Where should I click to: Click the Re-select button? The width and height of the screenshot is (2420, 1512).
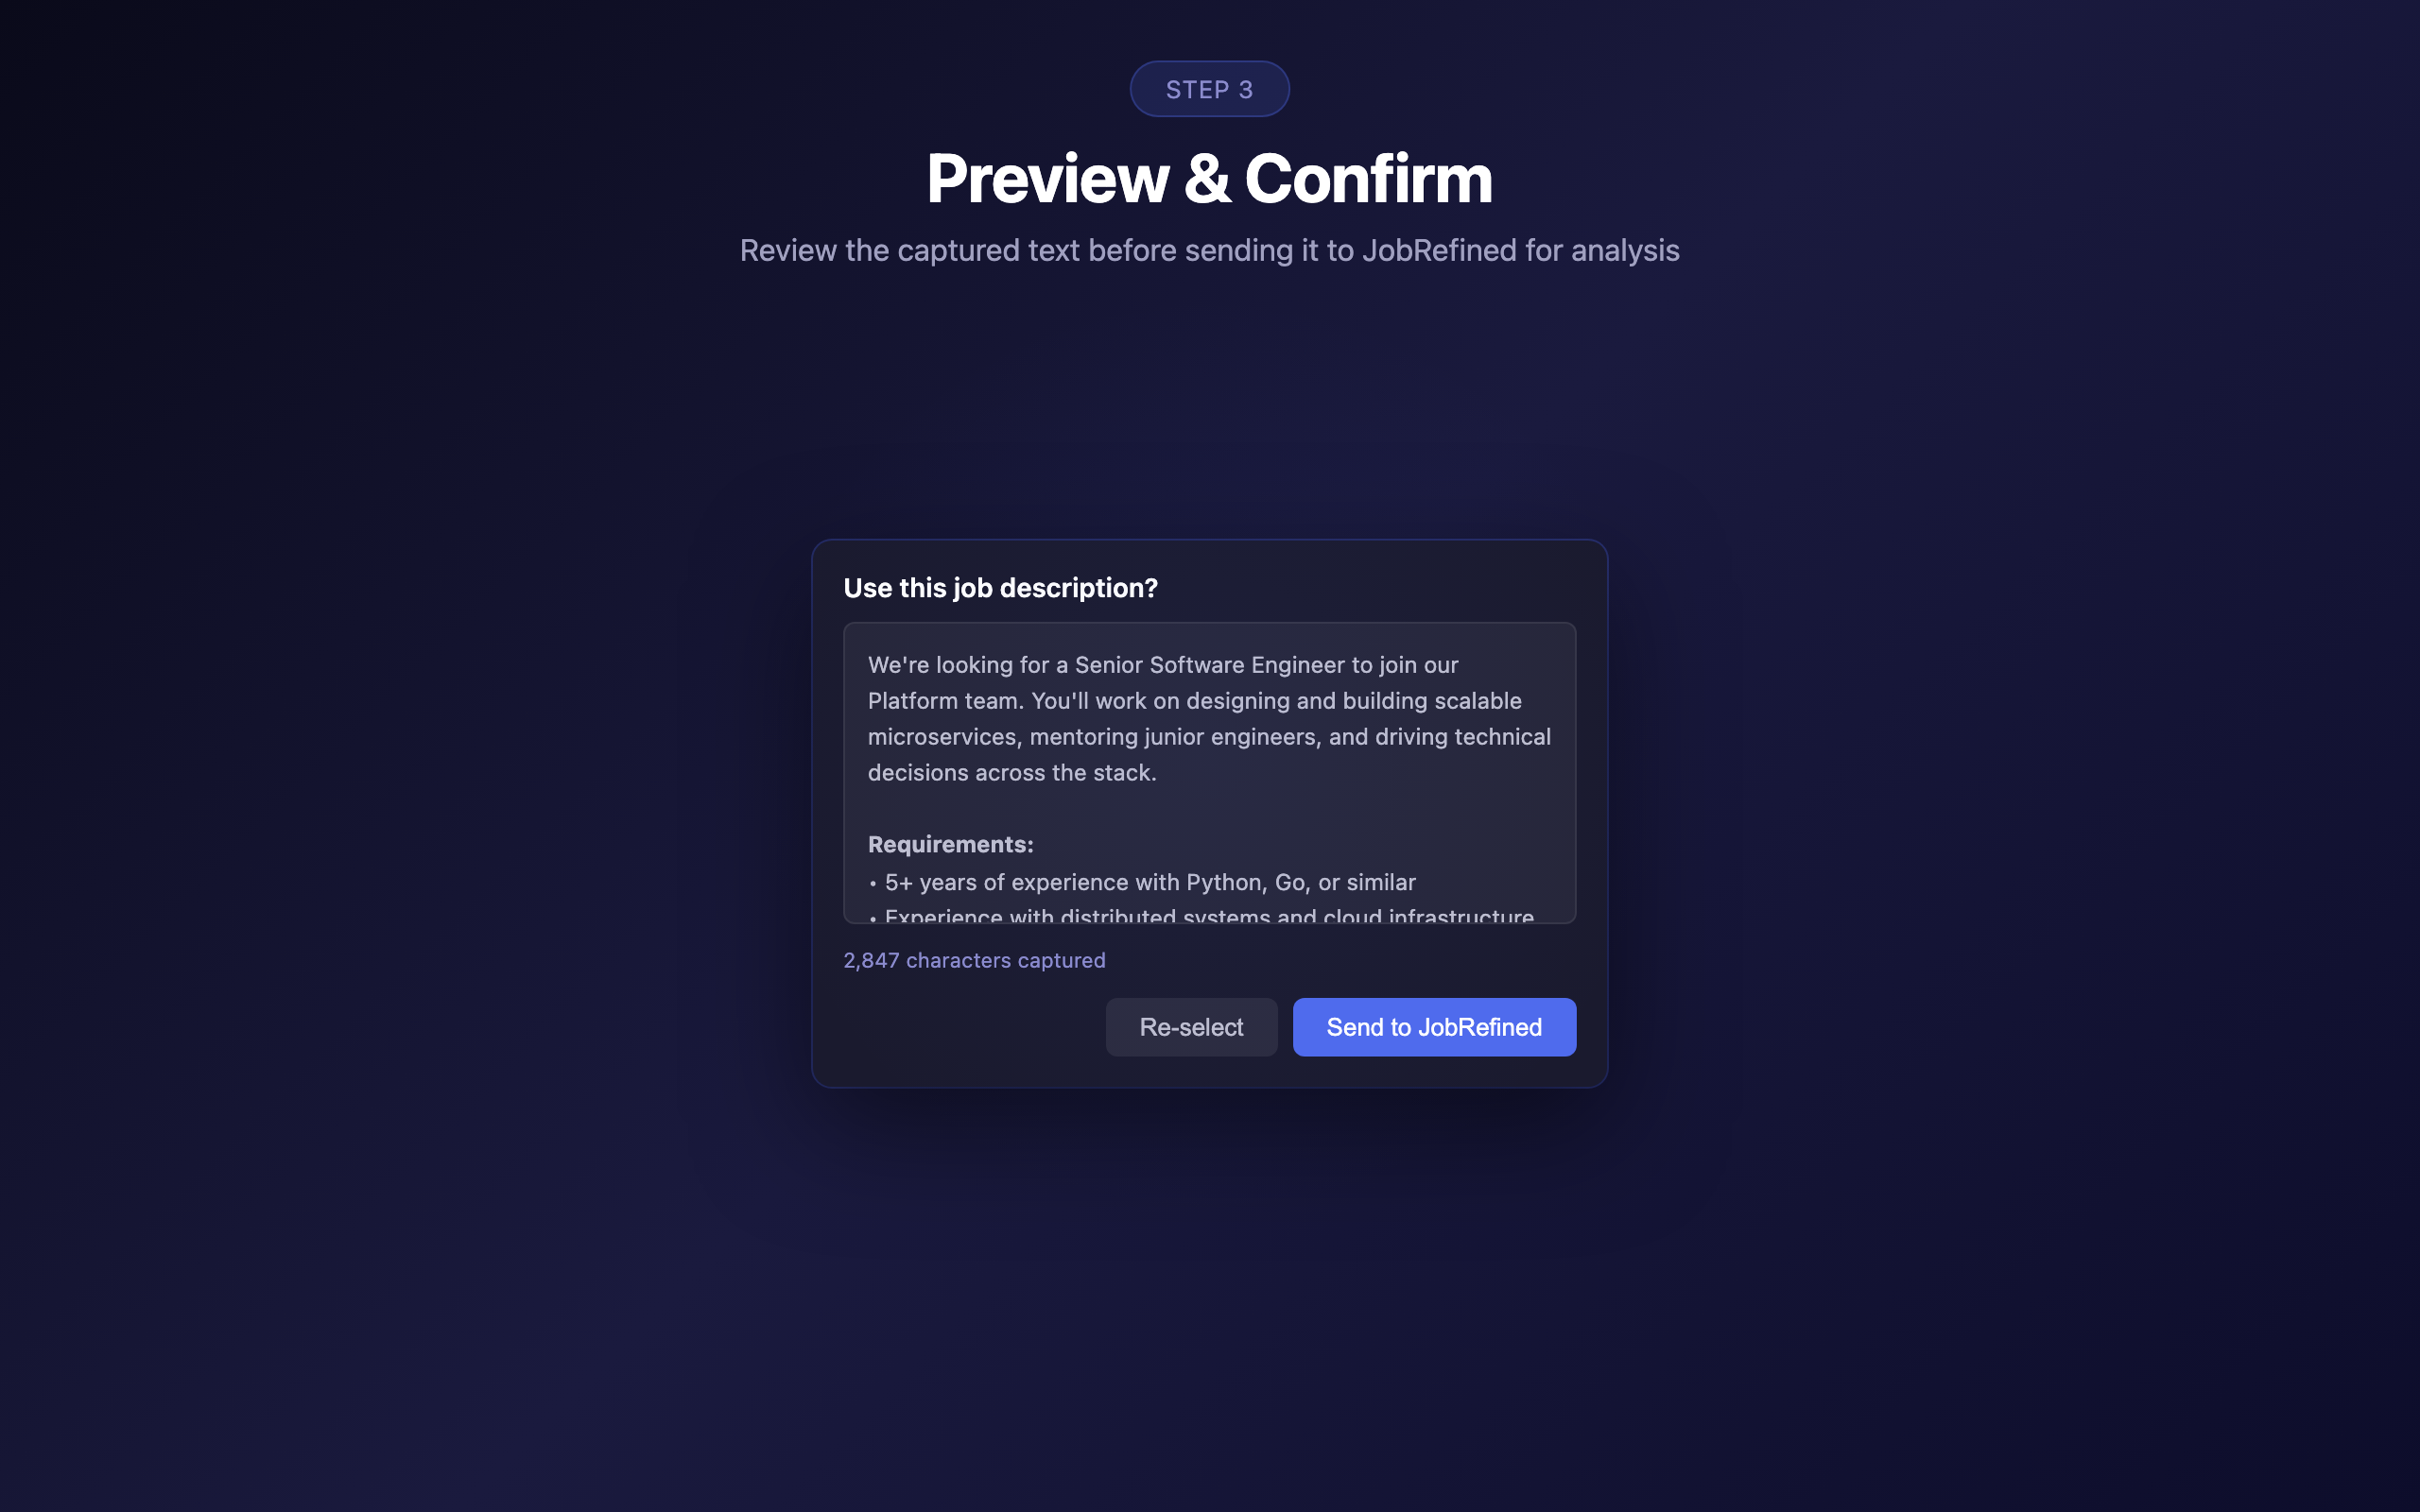(x=1190, y=1027)
